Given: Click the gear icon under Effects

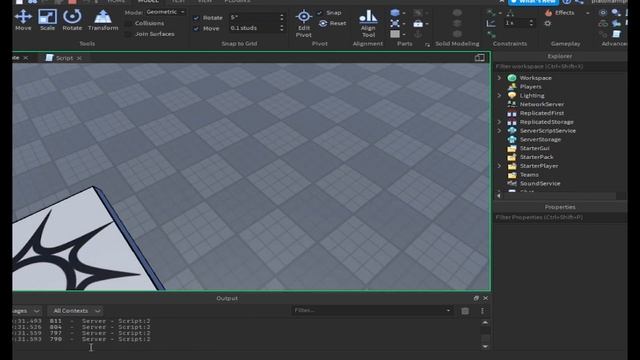Looking at the screenshot, I should 548,24.
